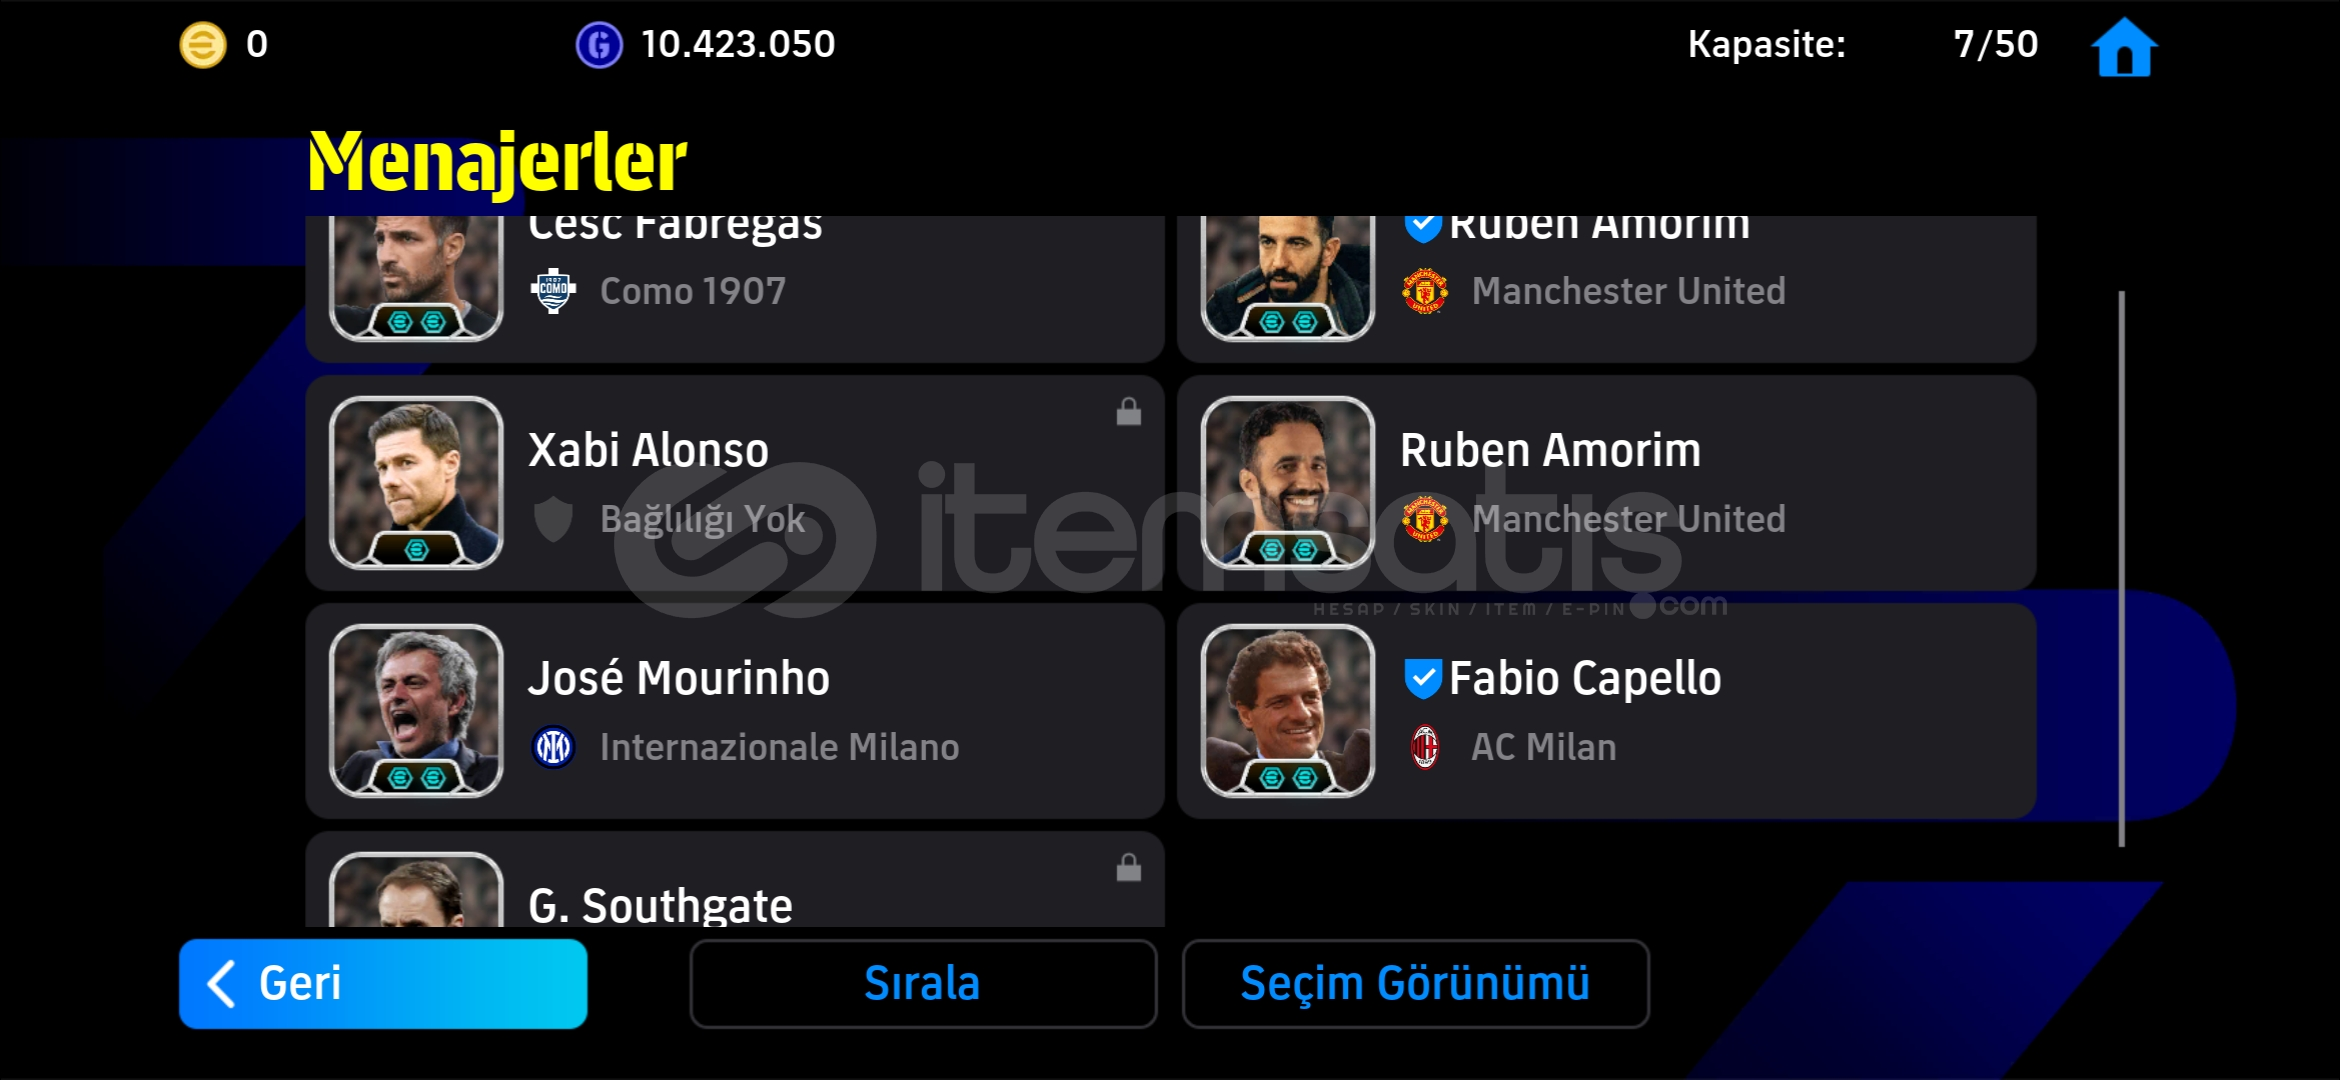Go back with the Geri button

(383, 983)
